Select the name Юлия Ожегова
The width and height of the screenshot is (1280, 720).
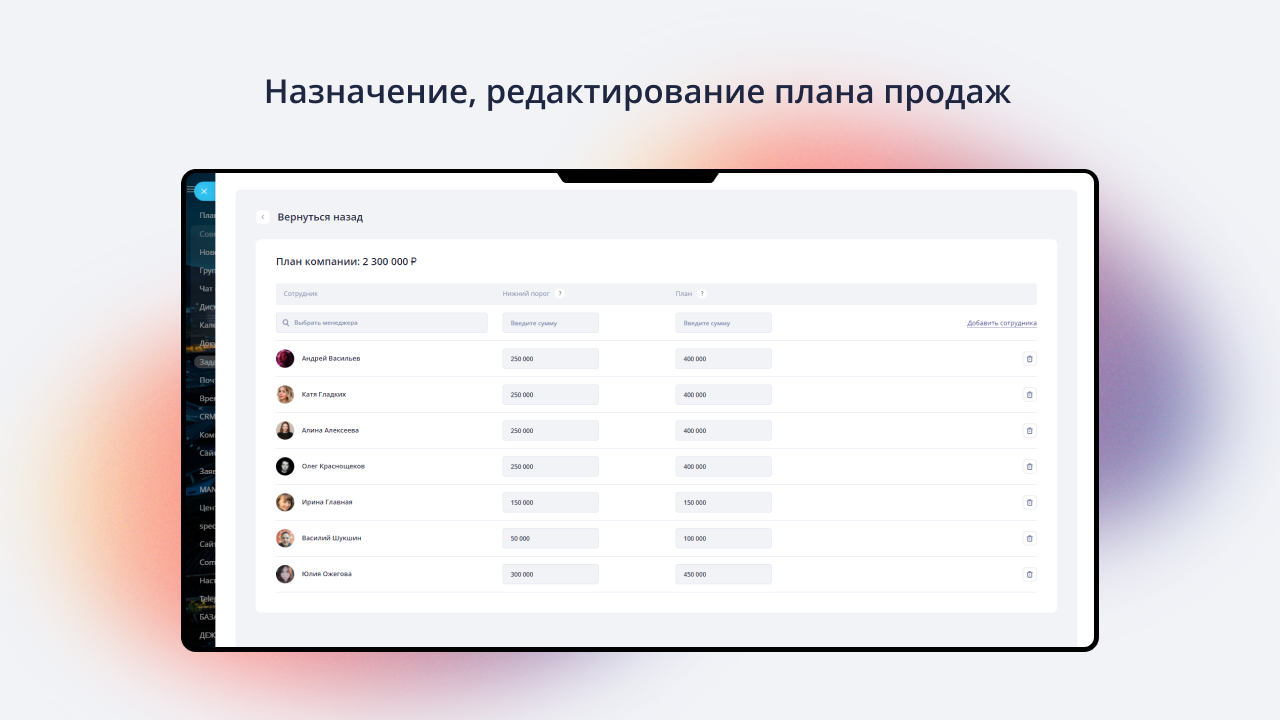[x=327, y=574]
